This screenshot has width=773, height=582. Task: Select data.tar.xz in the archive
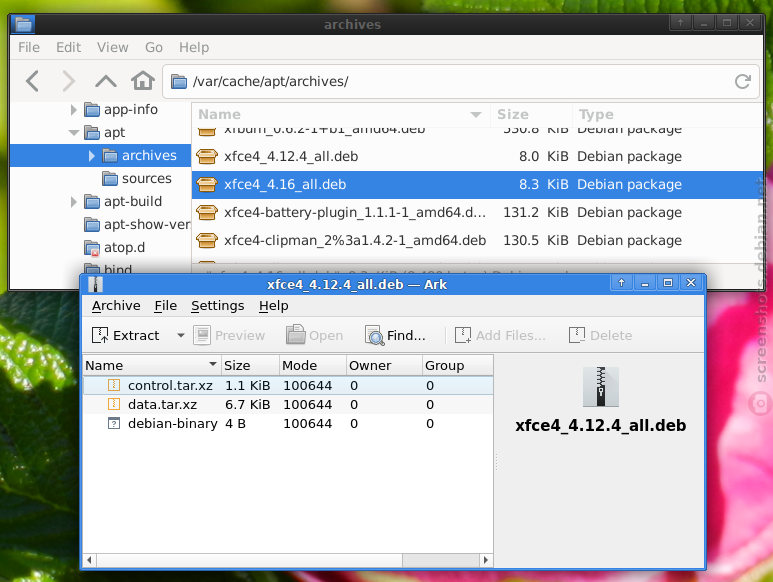pyautogui.click(x=288, y=405)
